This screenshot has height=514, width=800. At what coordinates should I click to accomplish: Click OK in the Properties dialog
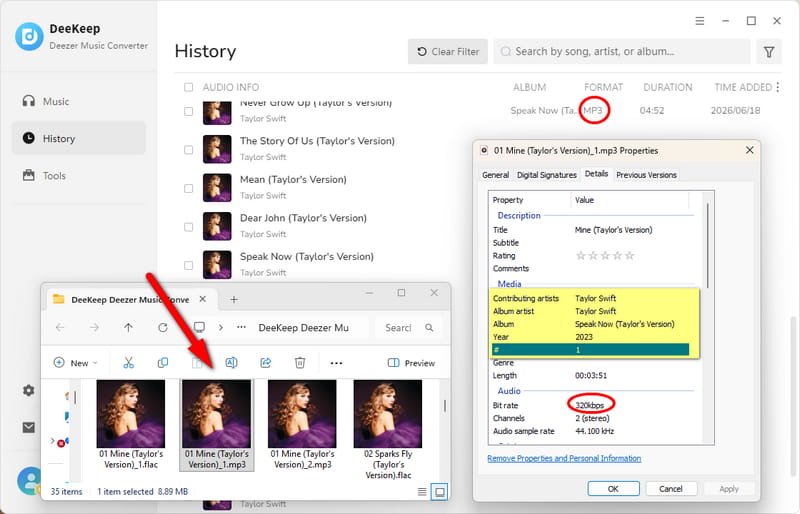point(613,488)
